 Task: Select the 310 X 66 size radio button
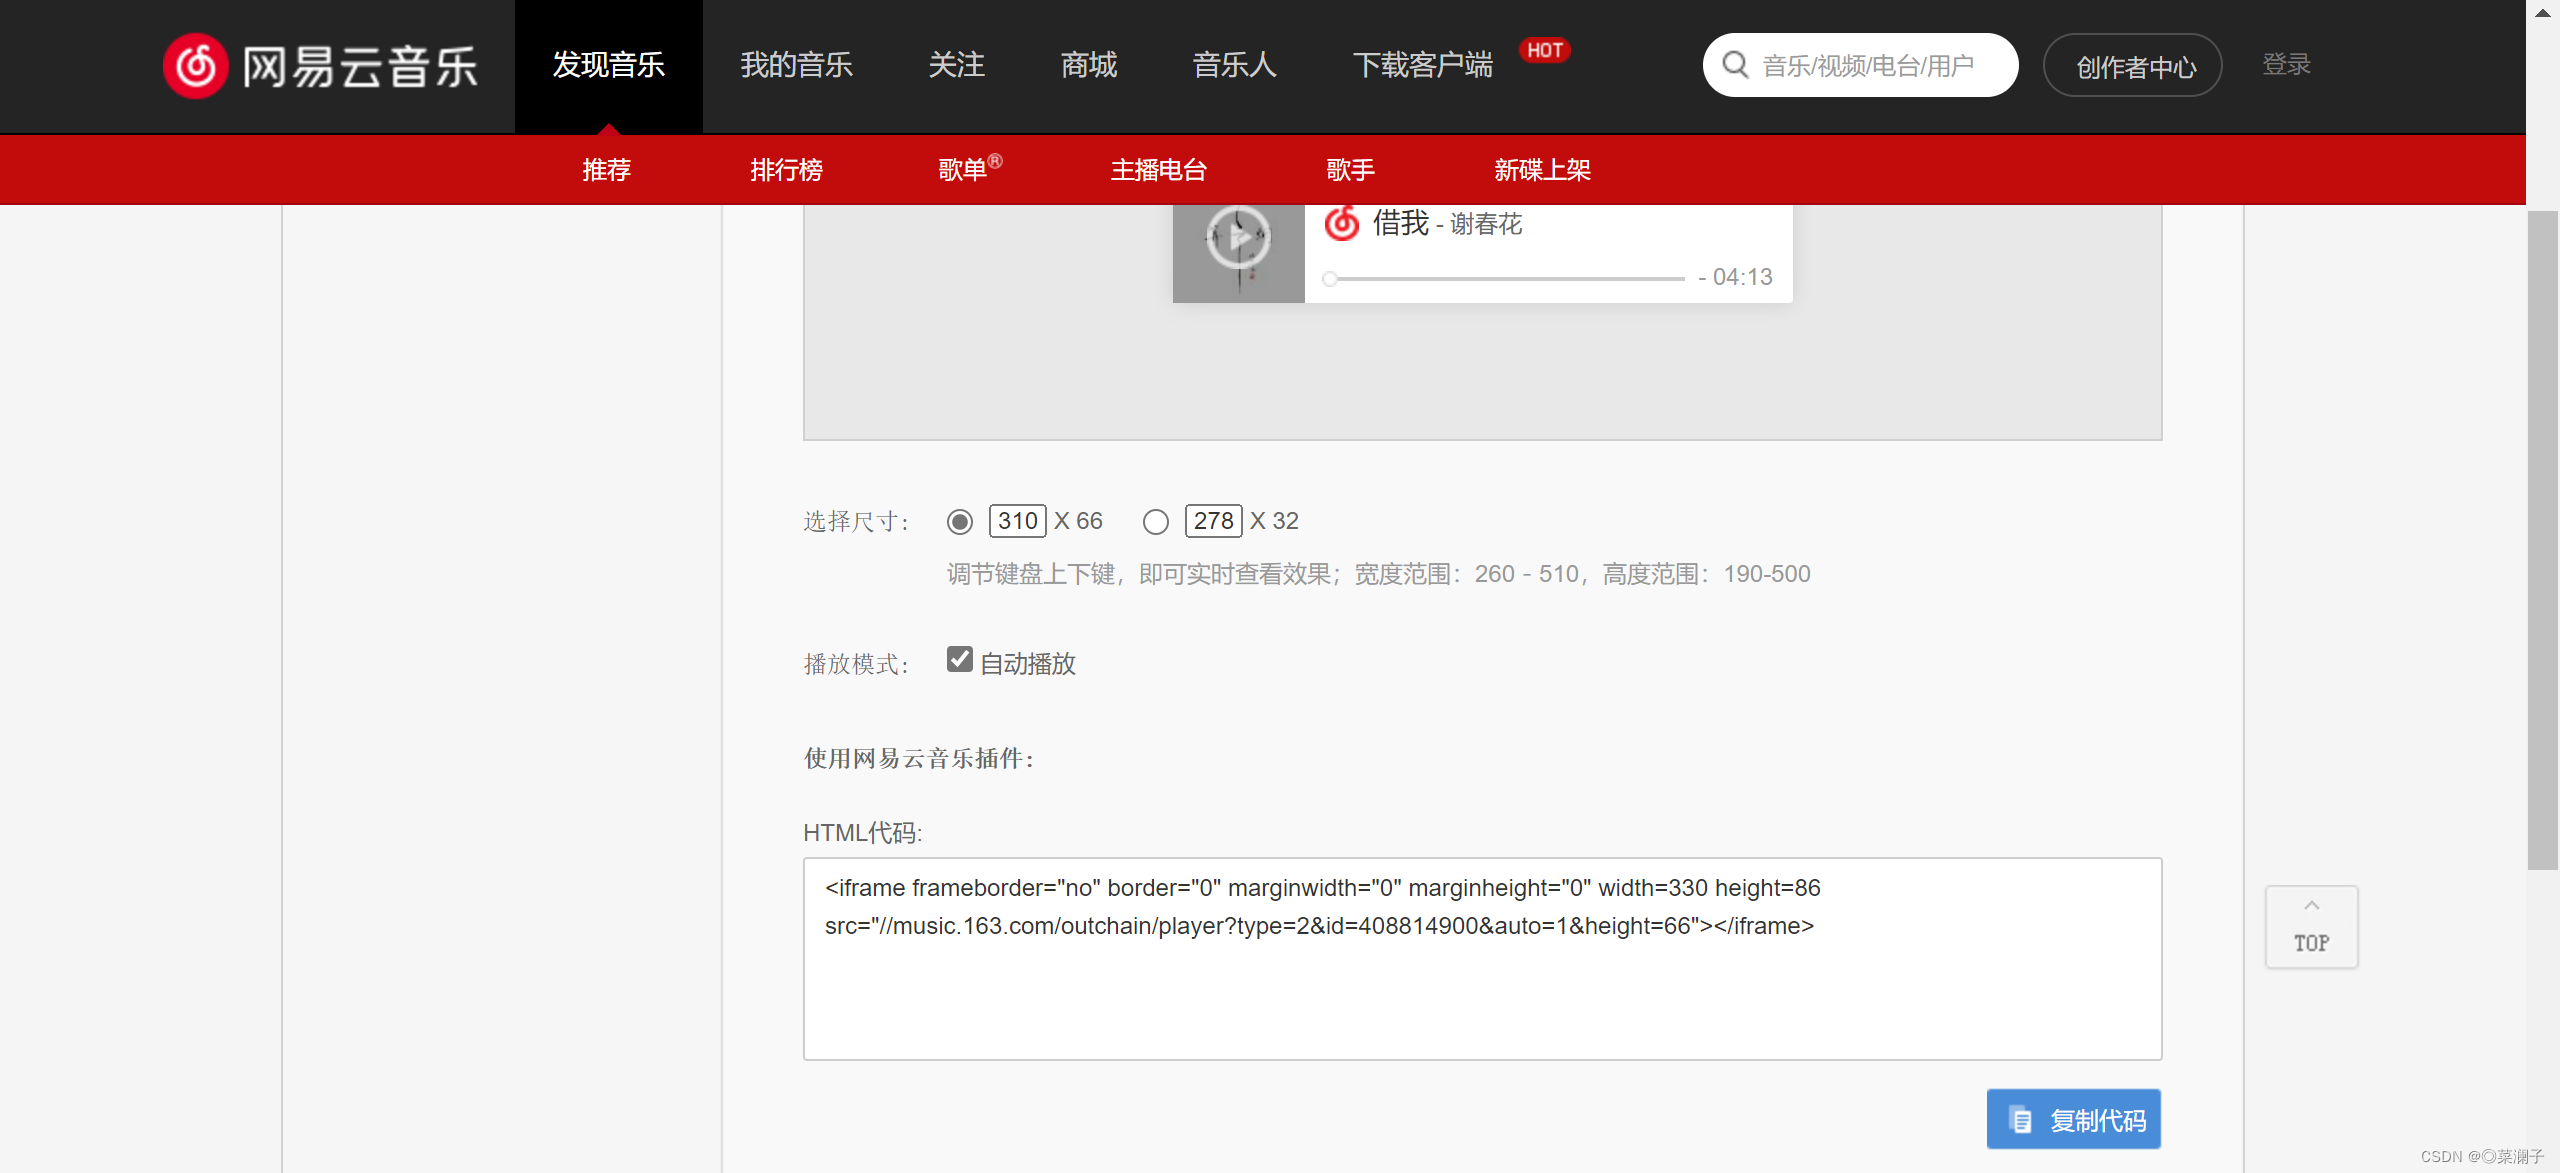960,522
